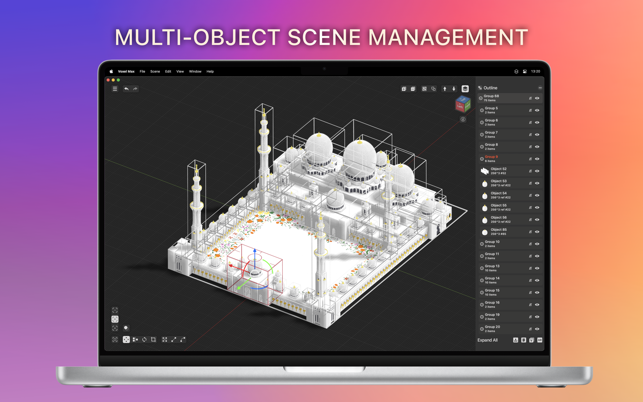Expand Group 13 with its circle toggle
The image size is (643, 402).
point(482,268)
